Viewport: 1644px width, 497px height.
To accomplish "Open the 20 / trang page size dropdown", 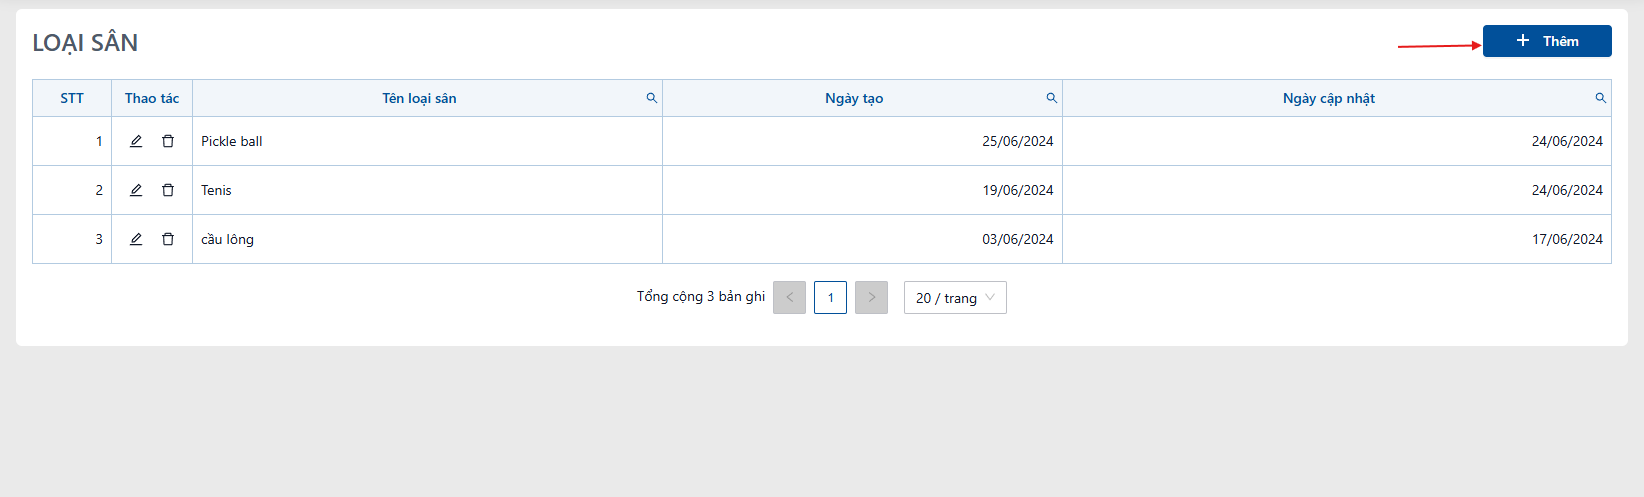I will click(x=955, y=298).
